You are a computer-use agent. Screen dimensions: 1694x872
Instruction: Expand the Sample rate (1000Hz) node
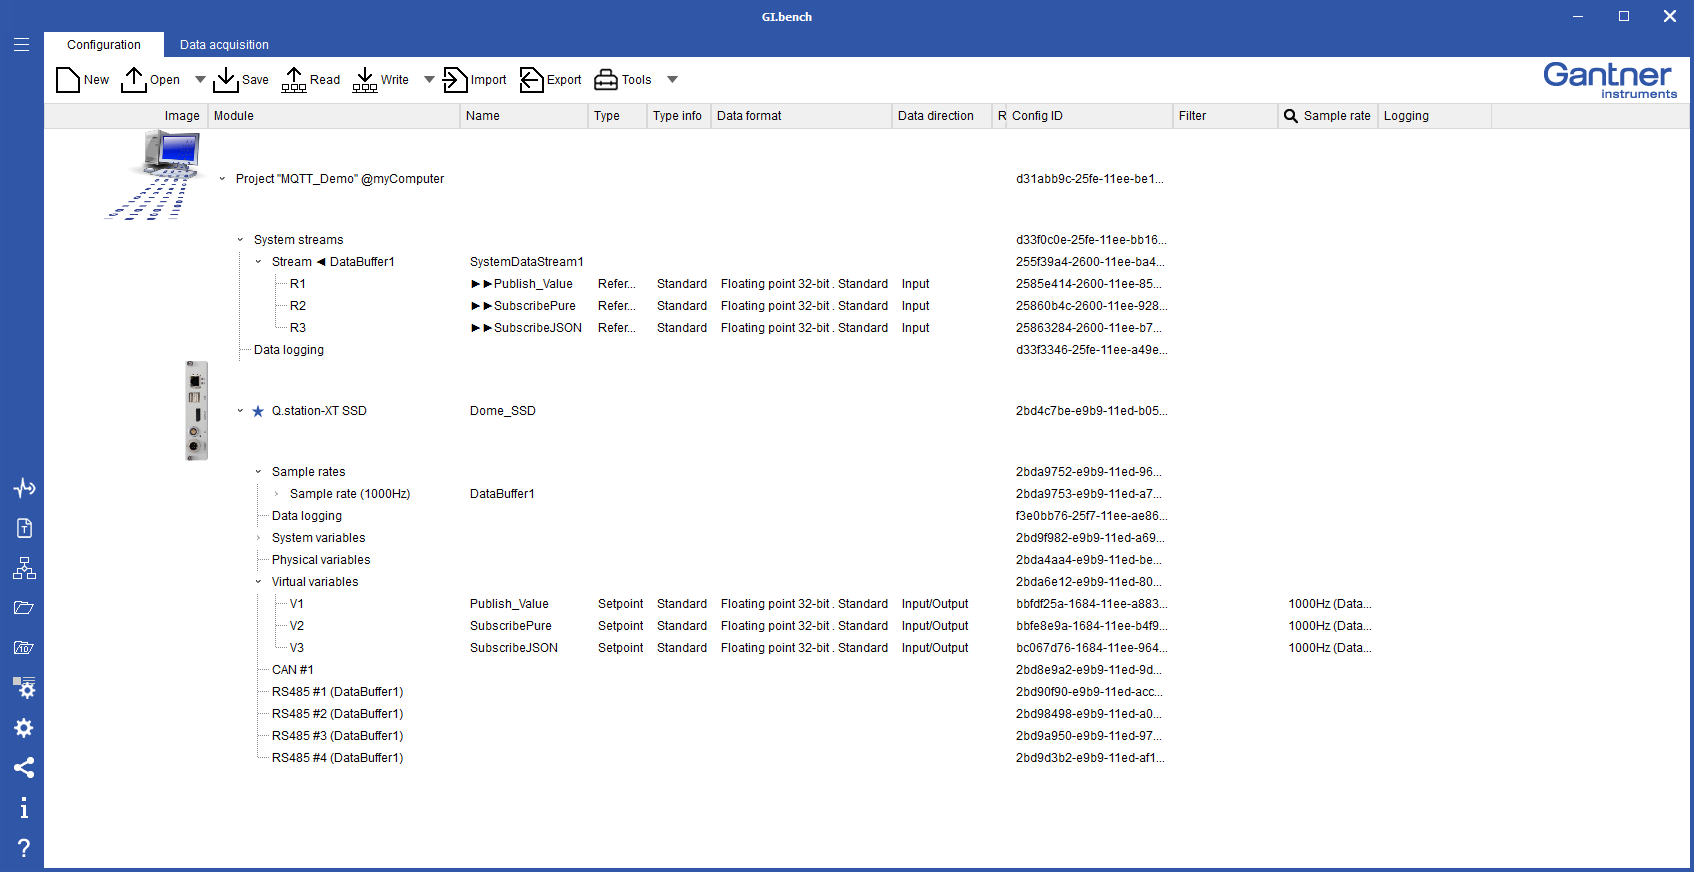[276, 494]
